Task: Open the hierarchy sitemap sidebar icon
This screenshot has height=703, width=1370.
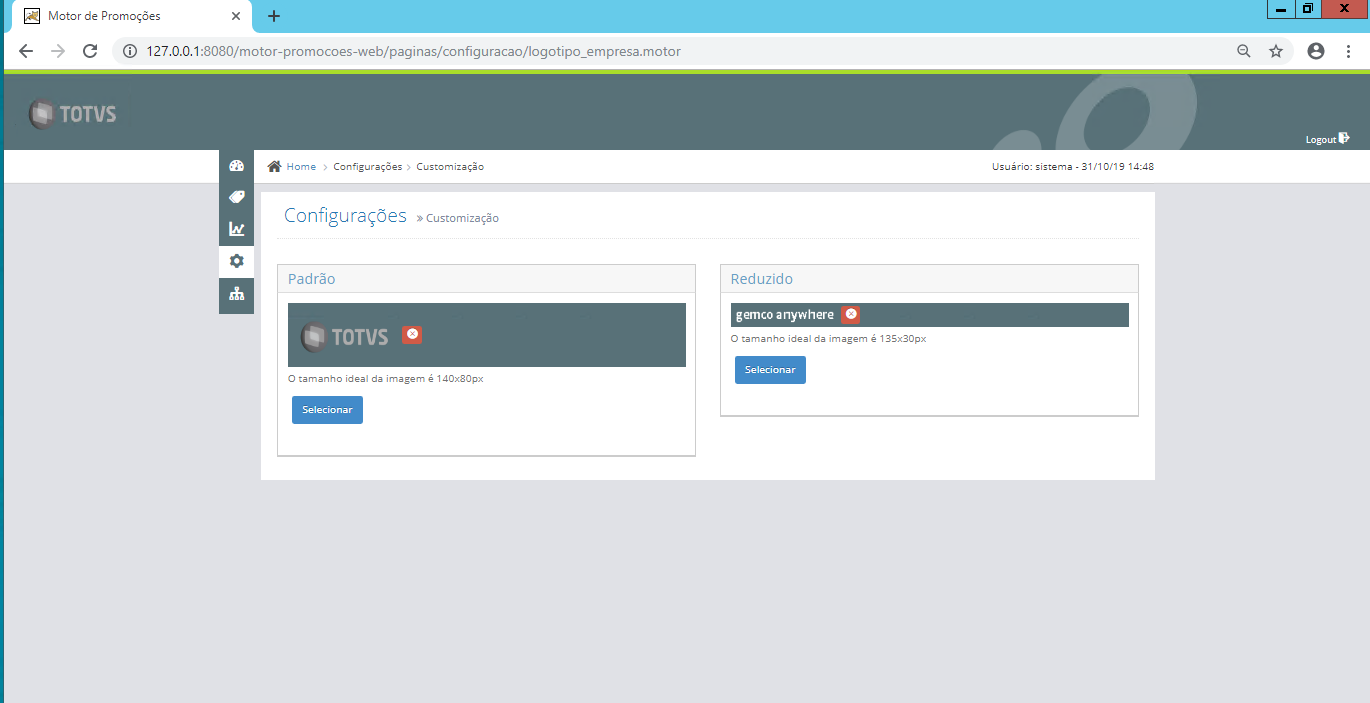Action: coord(236,294)
